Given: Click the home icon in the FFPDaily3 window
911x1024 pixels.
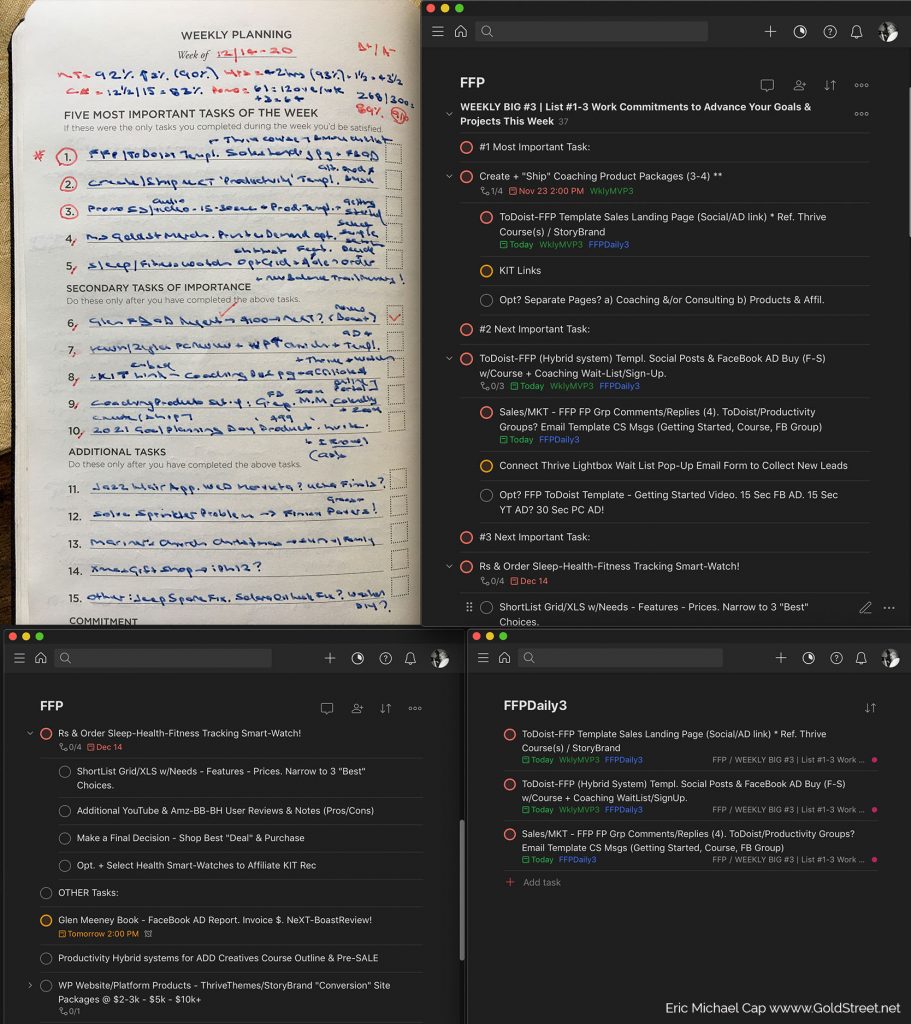Looking at the screenshot, I should pos(504,658).
